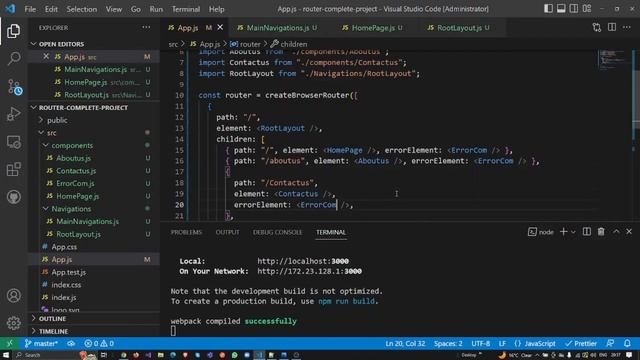640x360 pixels.
Task: Maximize the panel with the up chevron
Action: 616,231
